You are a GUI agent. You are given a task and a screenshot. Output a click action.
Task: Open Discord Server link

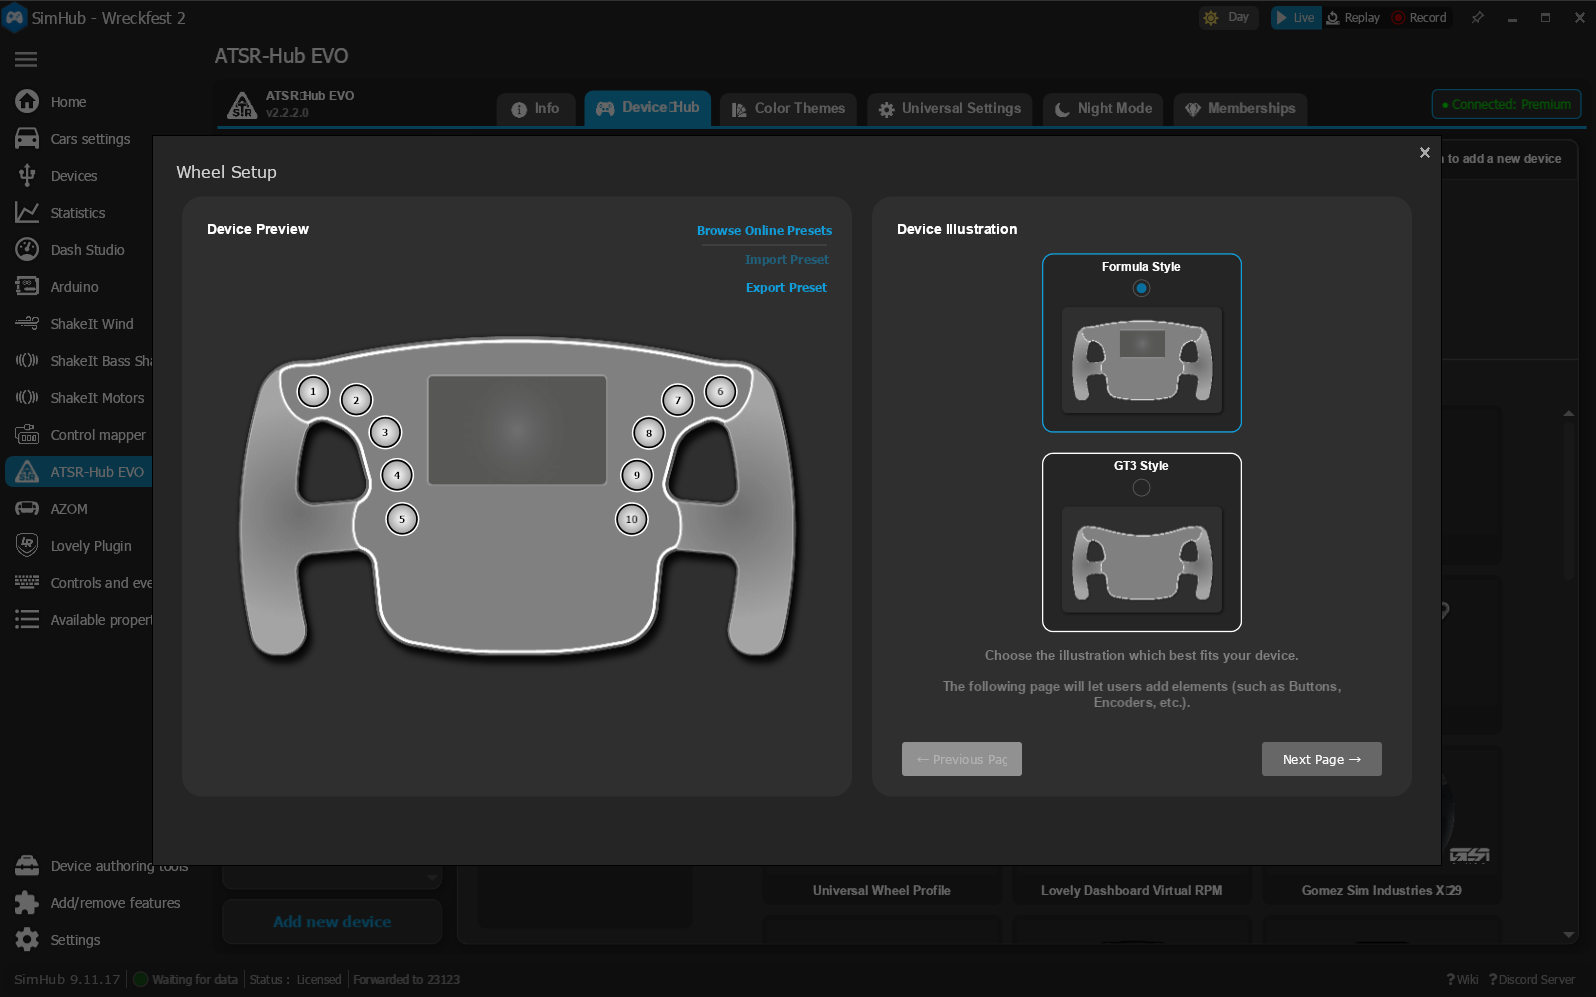coord(1532,980)
